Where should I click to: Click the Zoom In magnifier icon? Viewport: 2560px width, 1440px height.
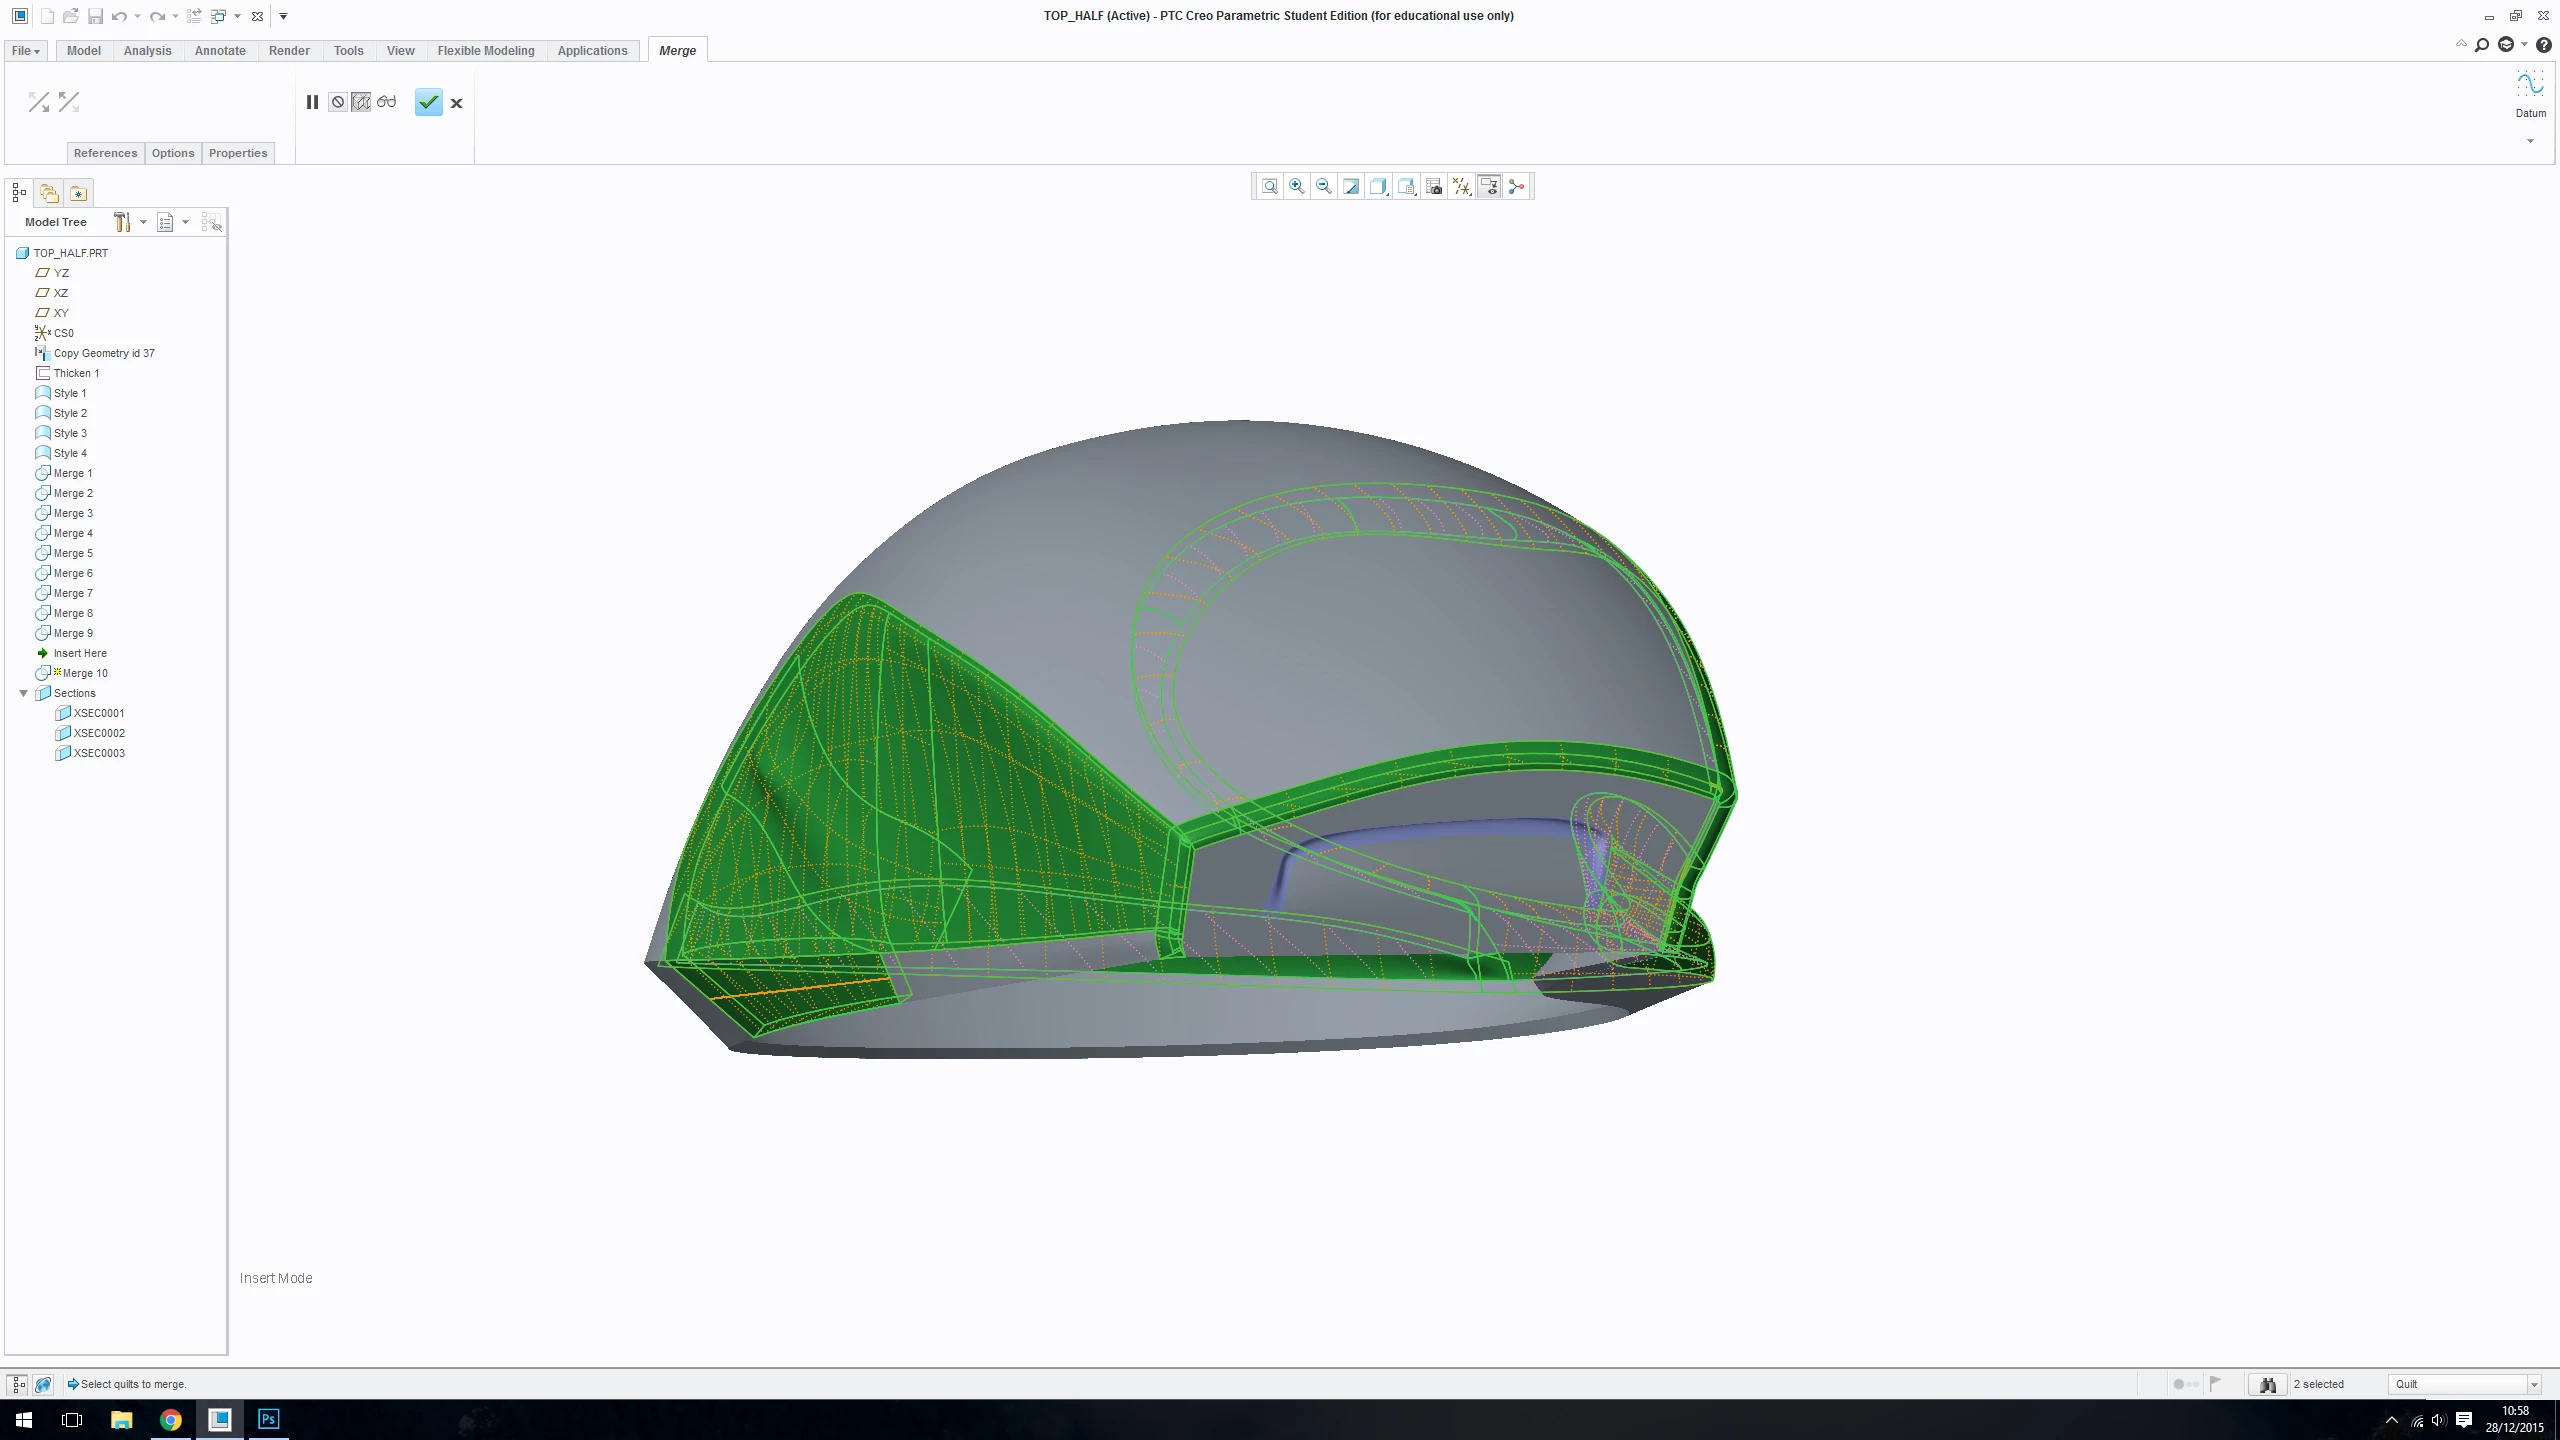(1297, 186)
